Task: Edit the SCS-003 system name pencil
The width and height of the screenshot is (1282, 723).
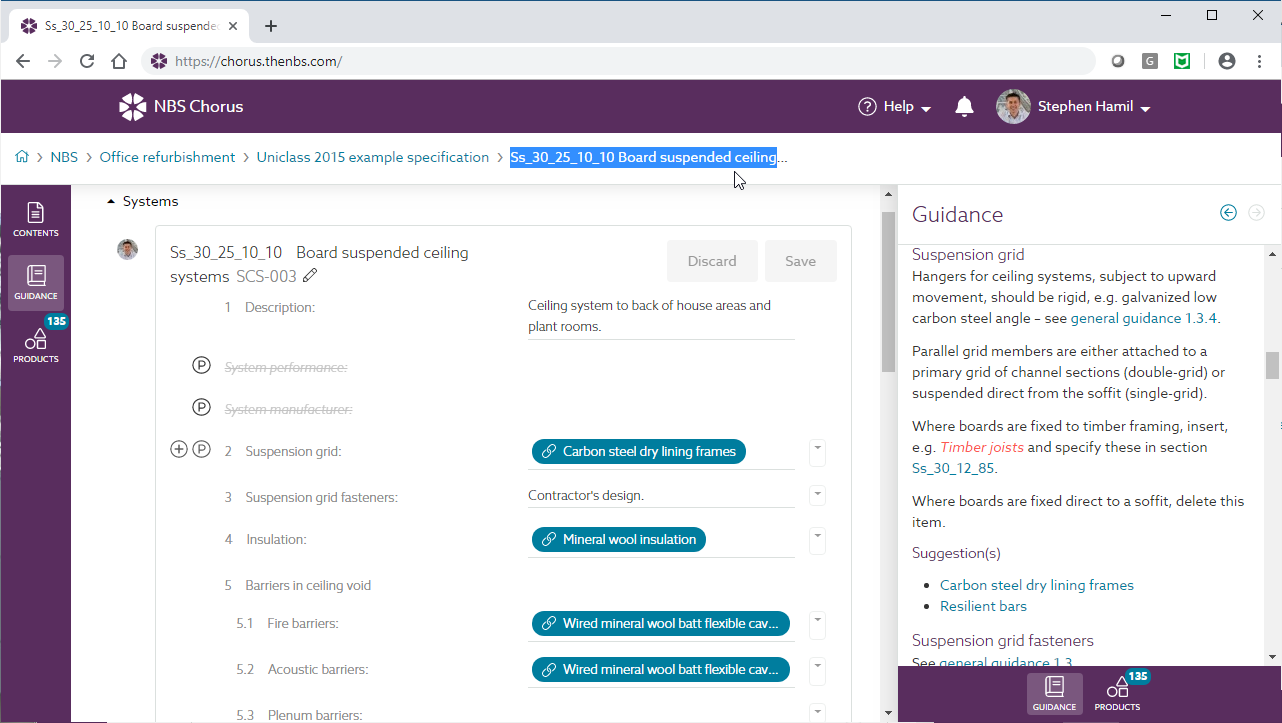Action: (310, 276)
